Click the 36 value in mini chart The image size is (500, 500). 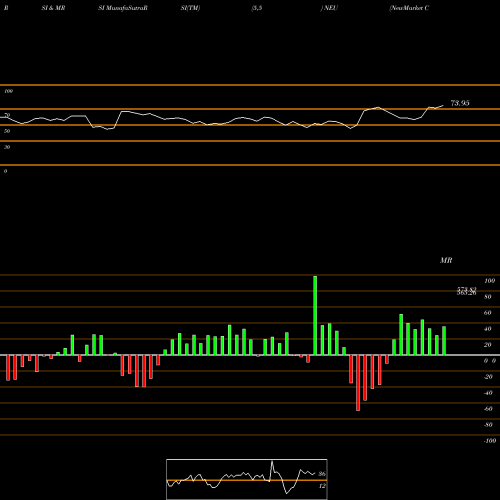click(x=322, y=474)
